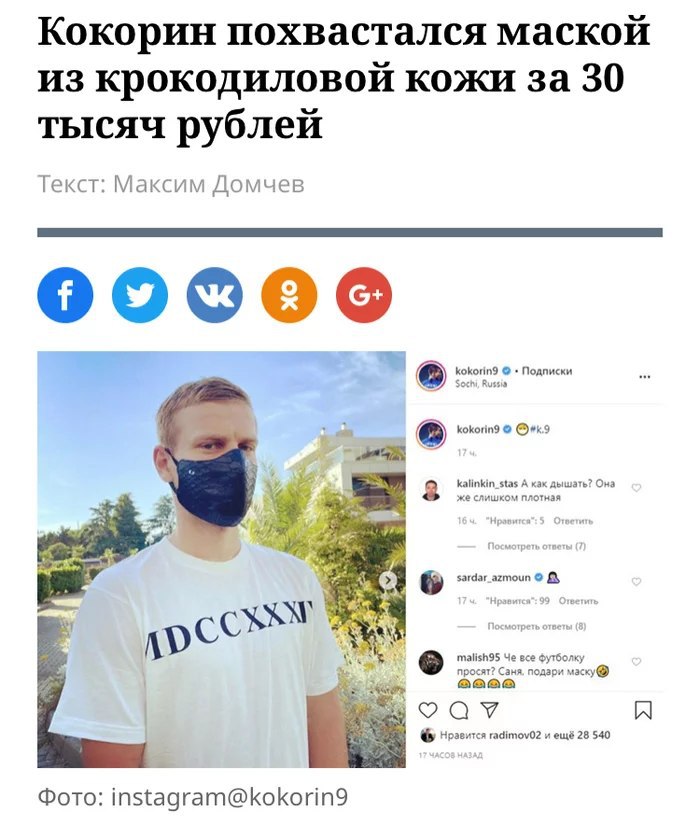Share the article via Twitter icon
The image size is (700, 826).
[140, 295]
